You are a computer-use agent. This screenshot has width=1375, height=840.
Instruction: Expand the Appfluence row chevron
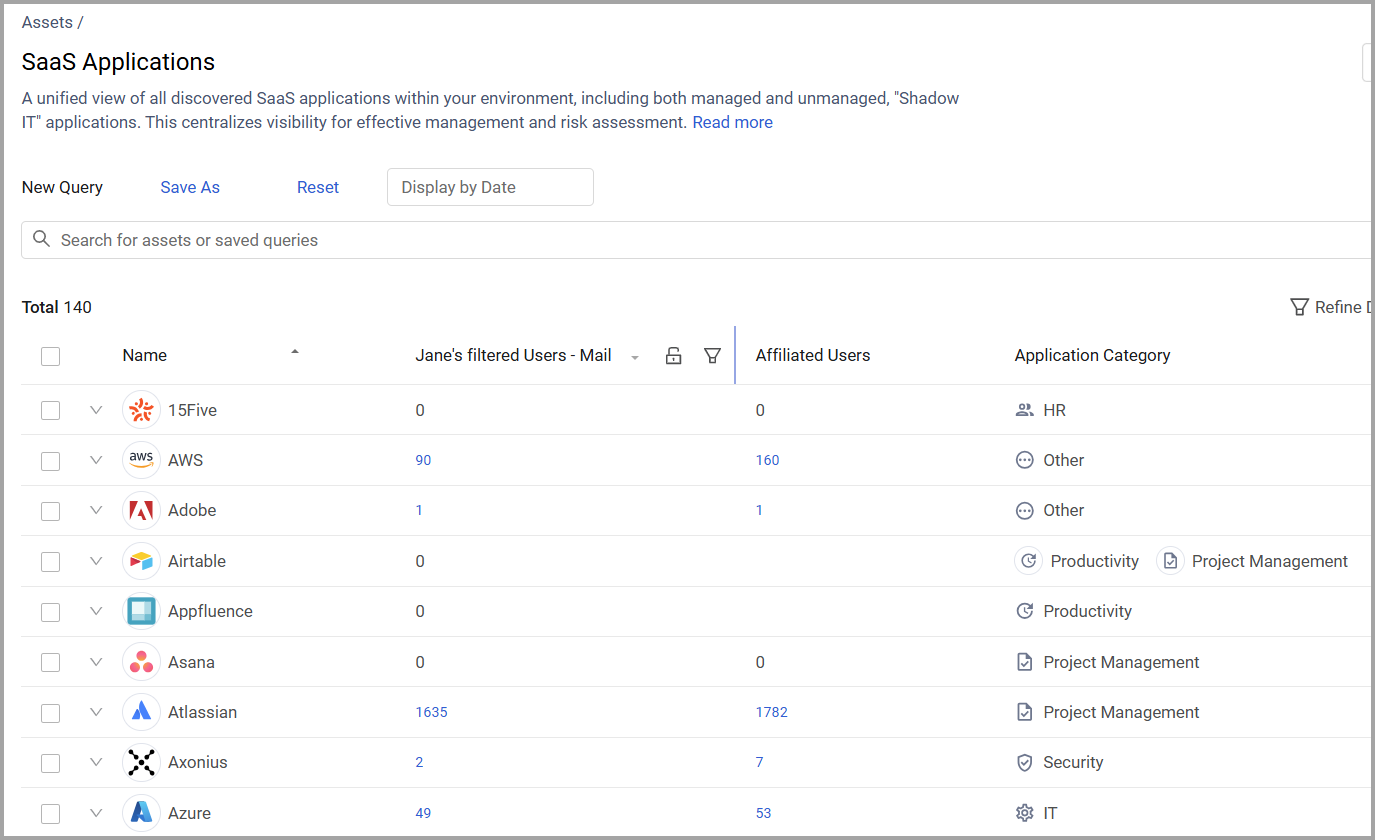click(96, 611)
